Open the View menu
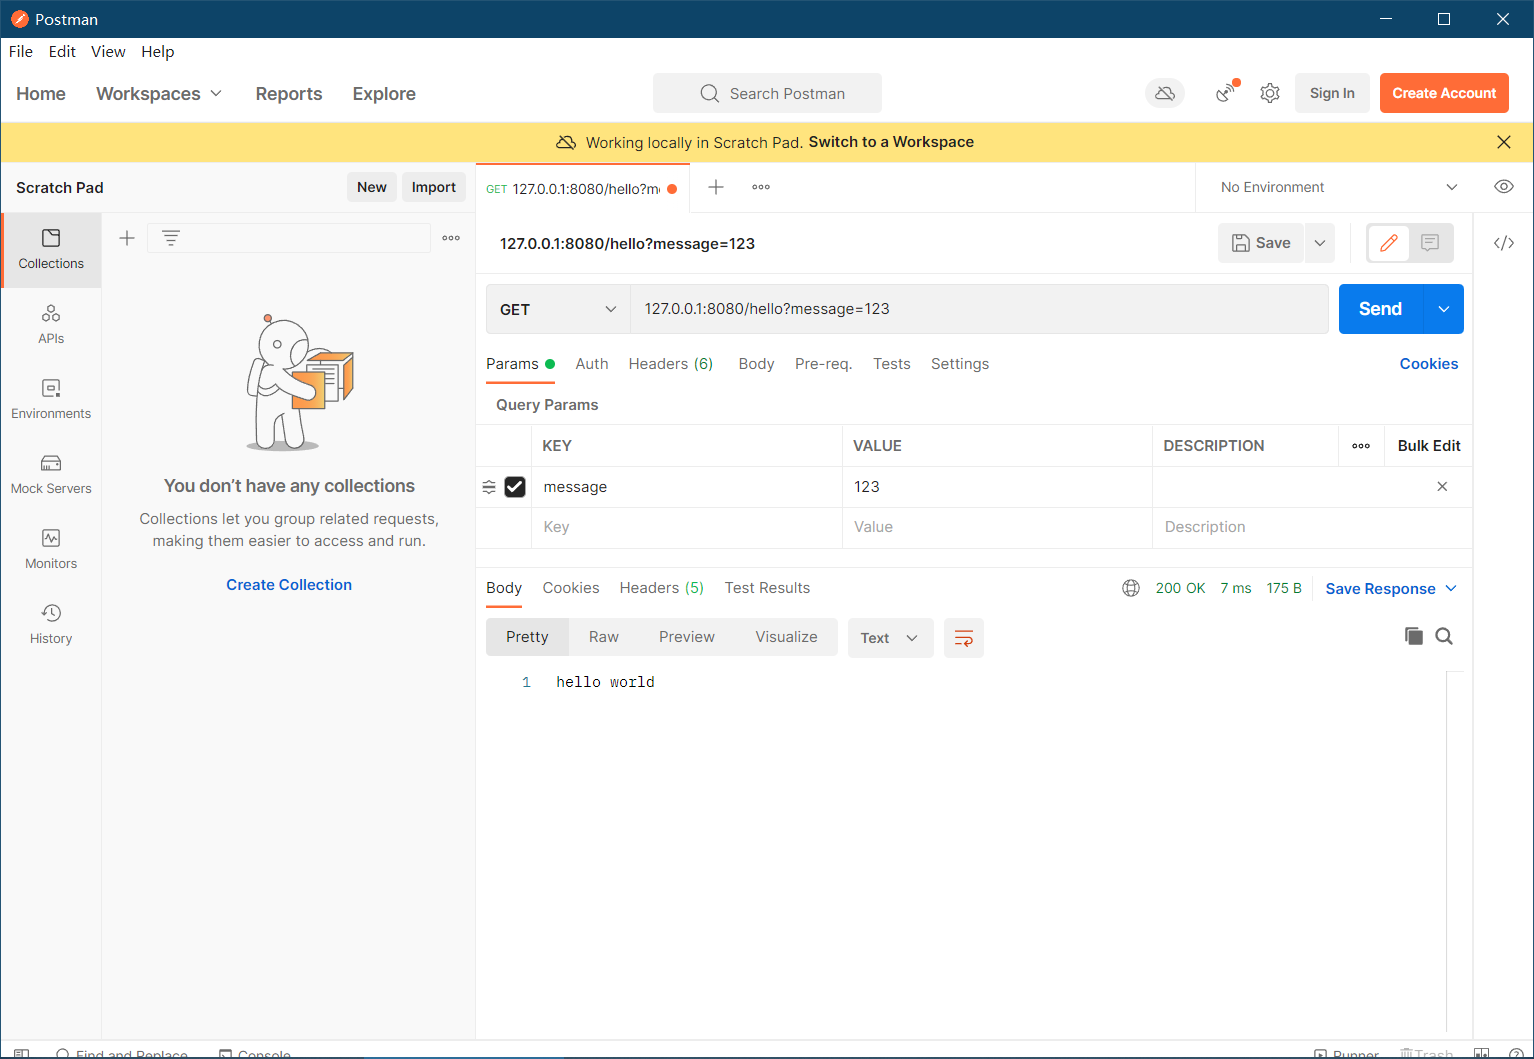 [x=108, y=52]
